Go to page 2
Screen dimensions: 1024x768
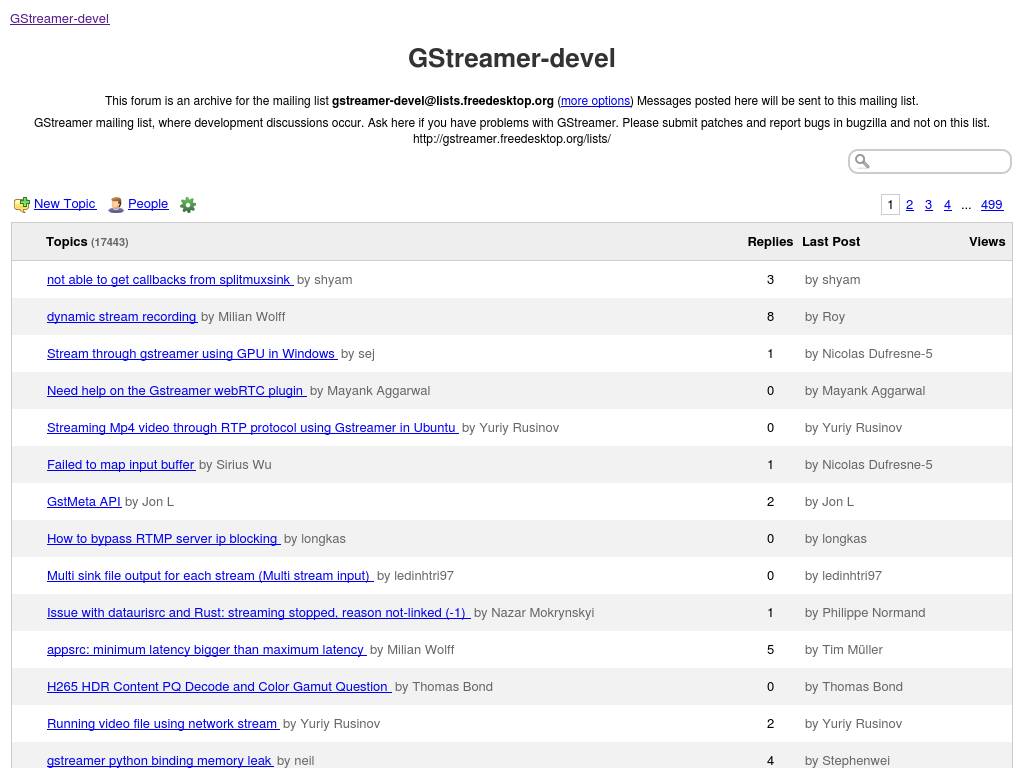pyautogui.click(x=910, y=204)
